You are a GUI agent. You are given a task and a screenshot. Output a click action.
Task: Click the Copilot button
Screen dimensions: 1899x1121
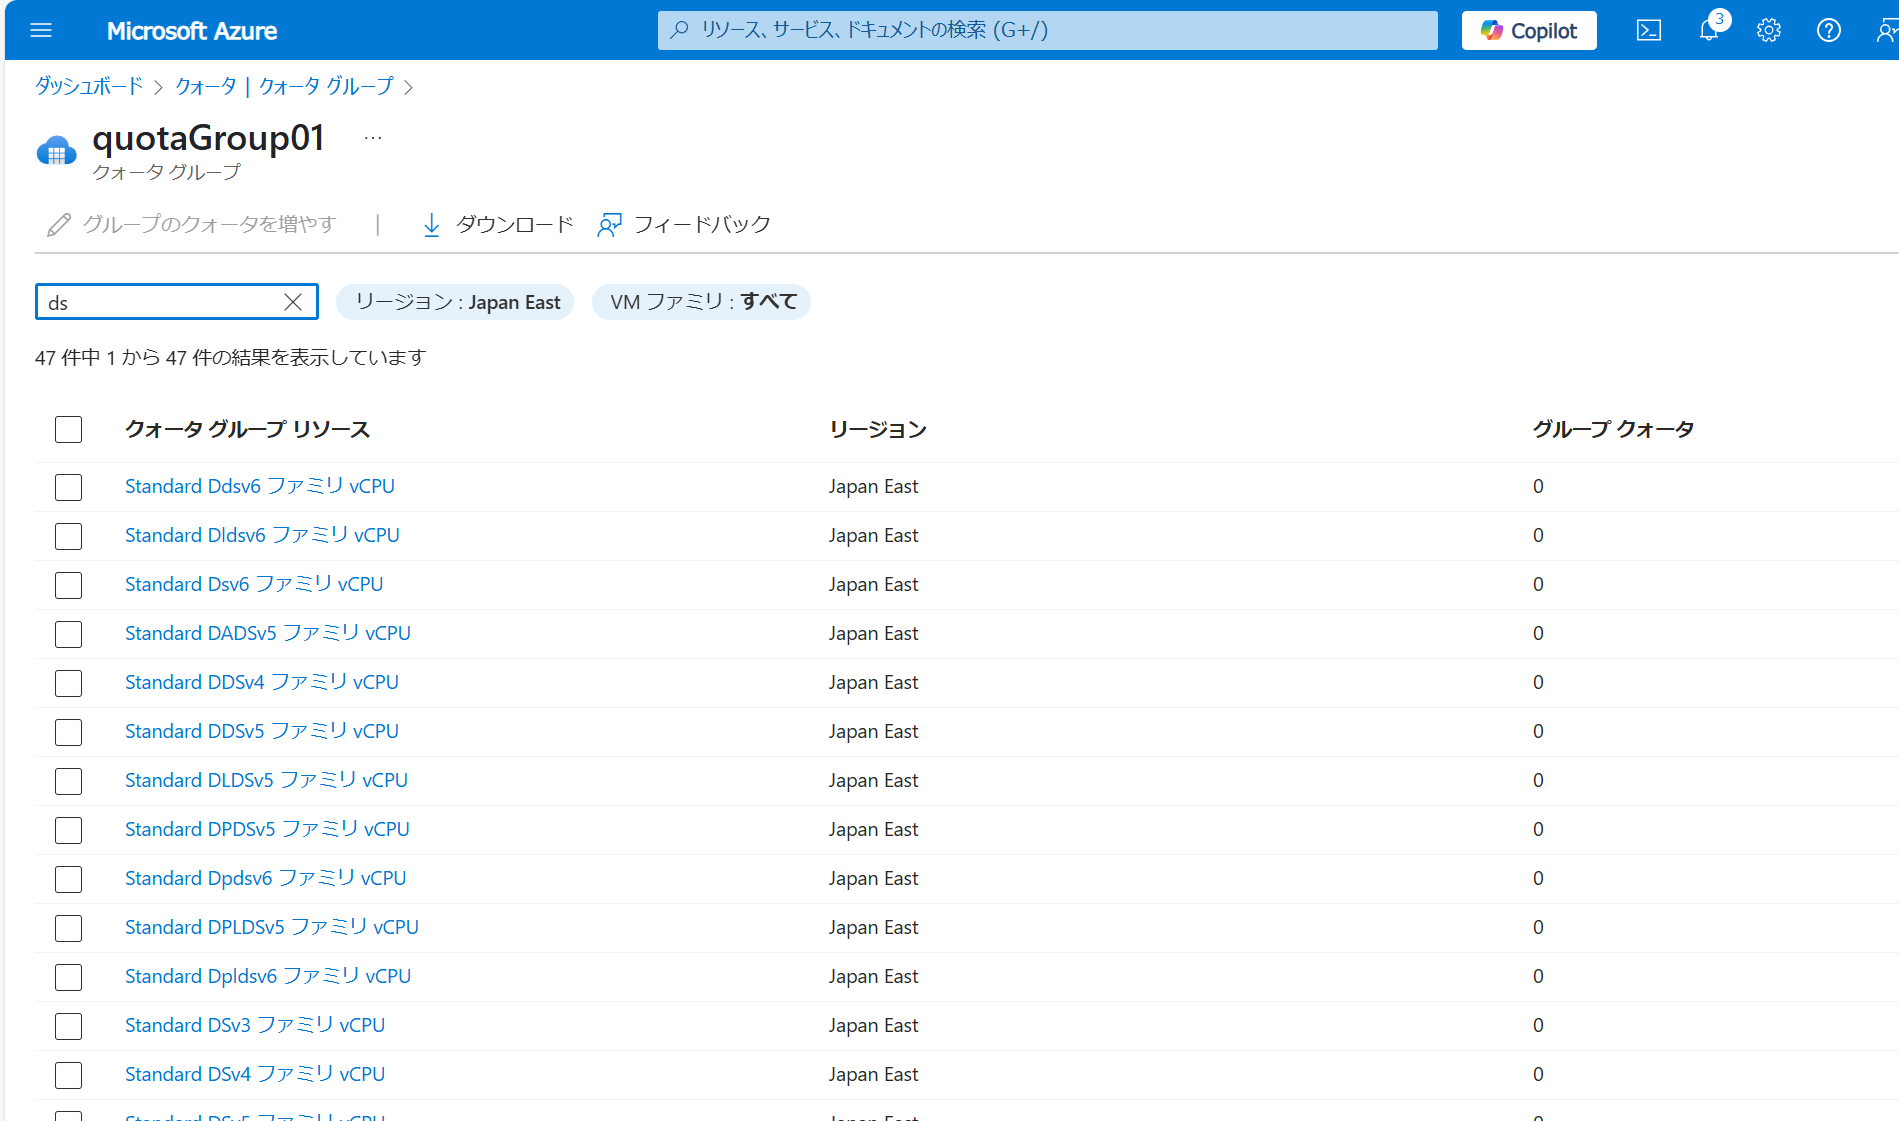pyautogui.click(x=1529, y=30)
